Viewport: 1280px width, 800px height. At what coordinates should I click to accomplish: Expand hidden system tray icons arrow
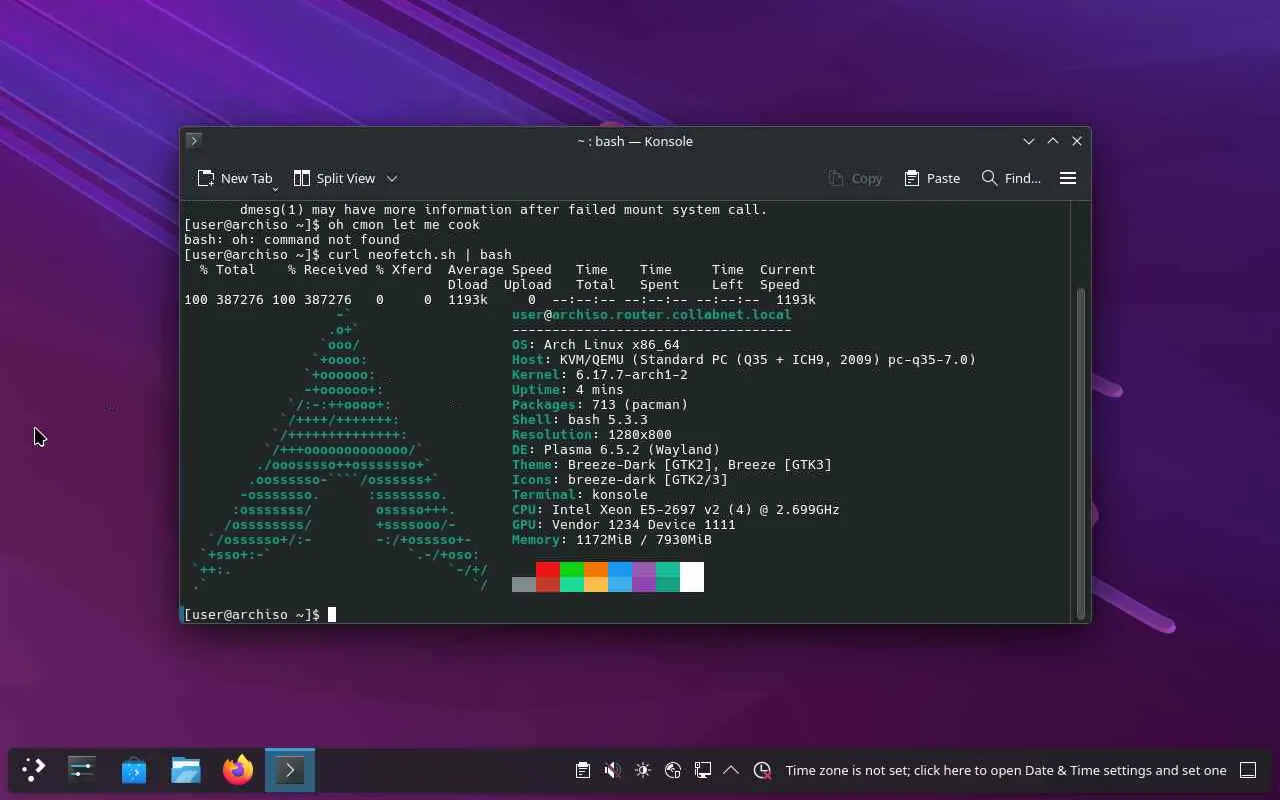point(731,770)
